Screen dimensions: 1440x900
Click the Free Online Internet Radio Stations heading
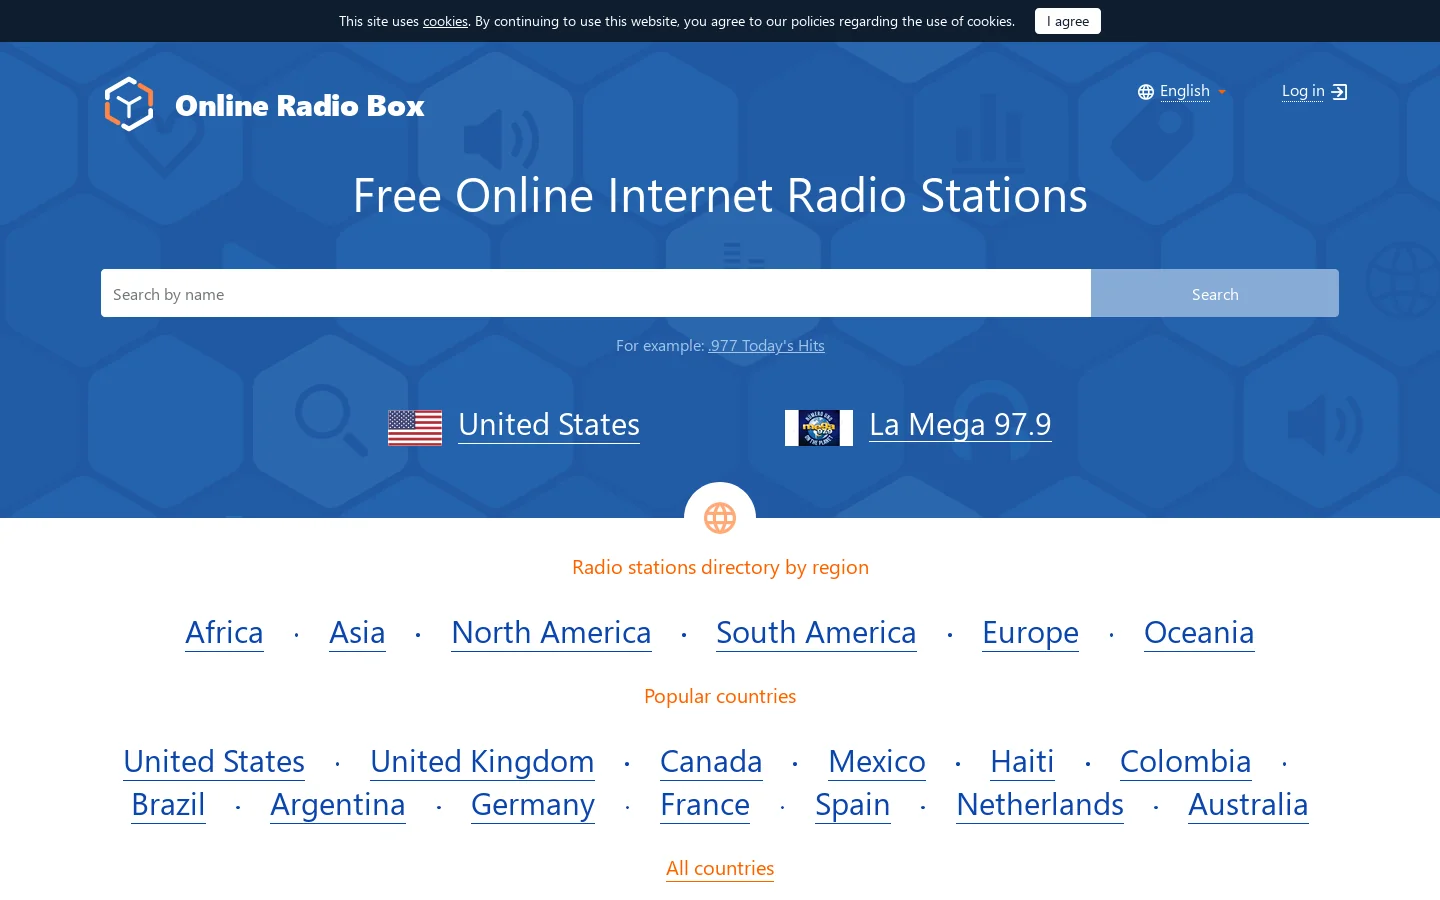click(720, 195)
